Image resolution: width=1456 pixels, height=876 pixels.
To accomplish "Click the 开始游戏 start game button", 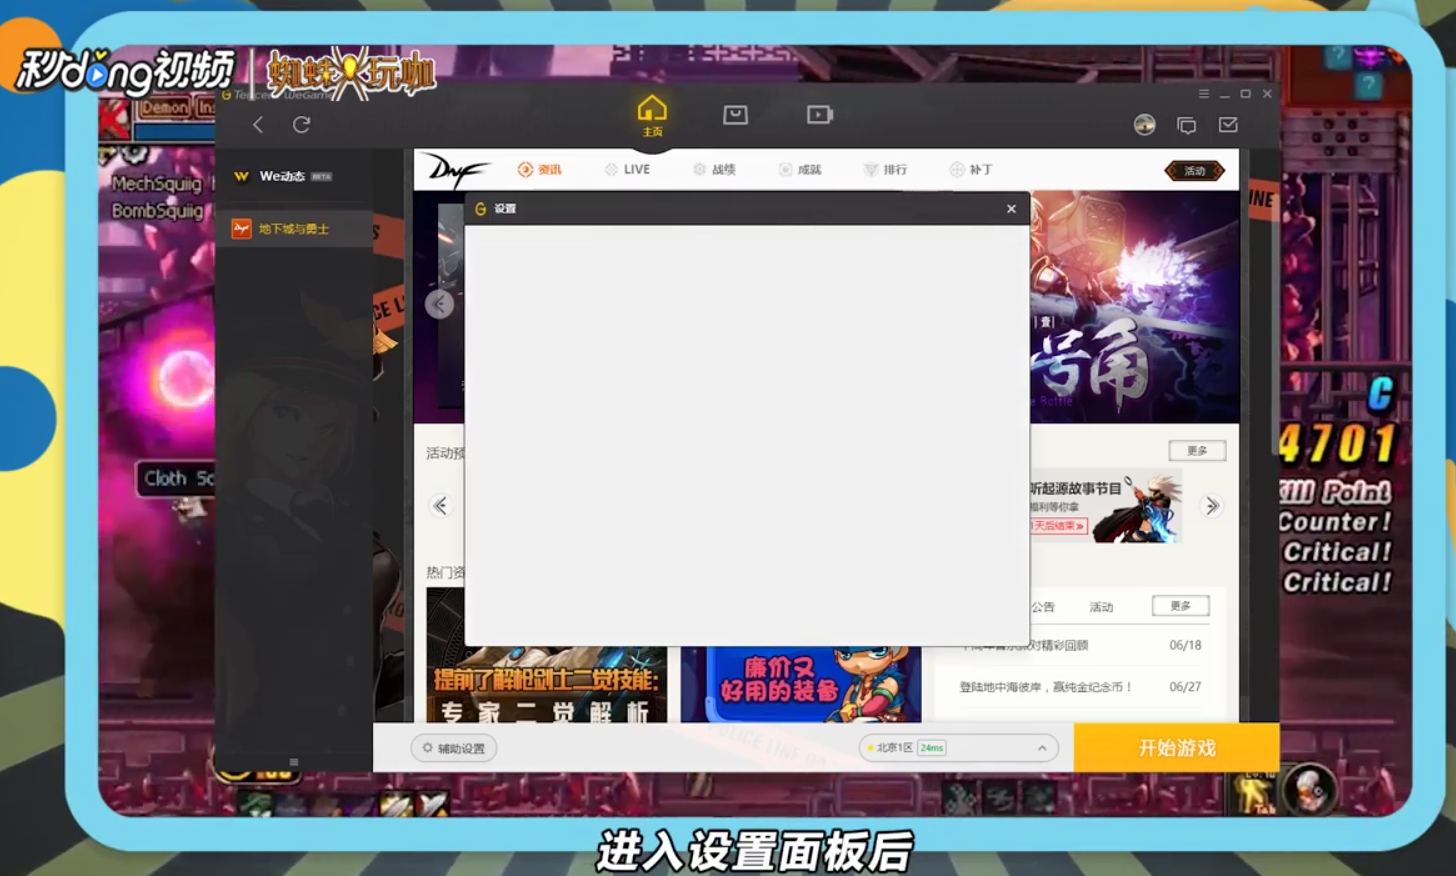I will click(x=1176, y=747).
